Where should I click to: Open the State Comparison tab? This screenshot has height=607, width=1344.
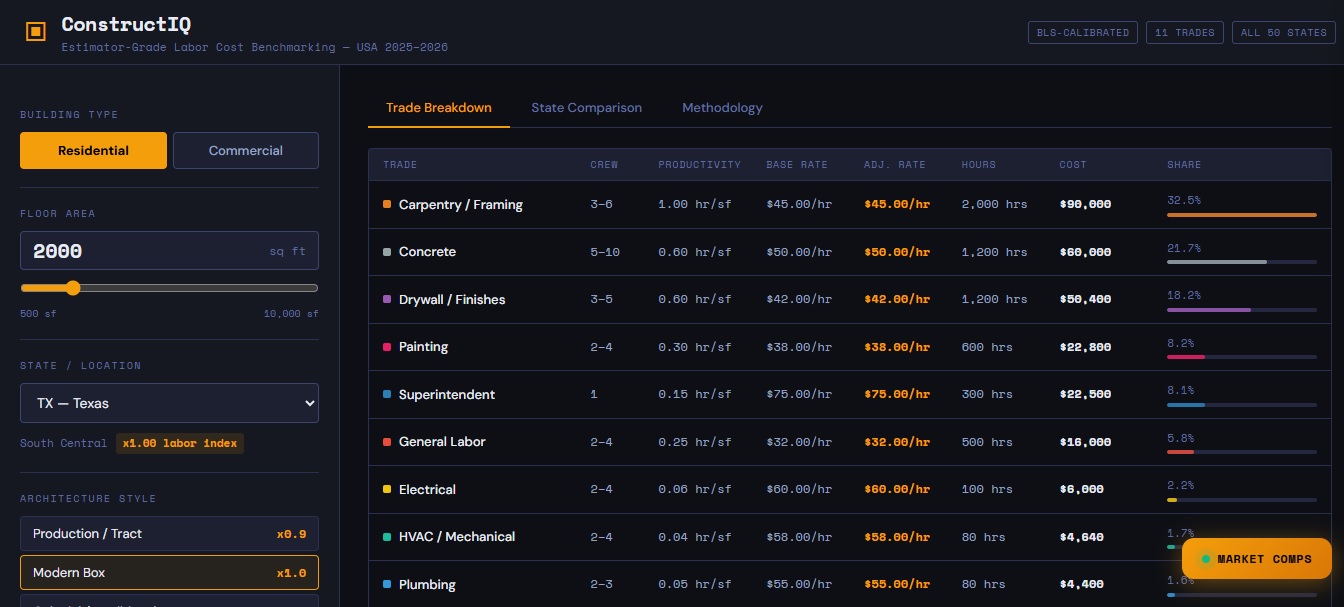click(586, 108)
